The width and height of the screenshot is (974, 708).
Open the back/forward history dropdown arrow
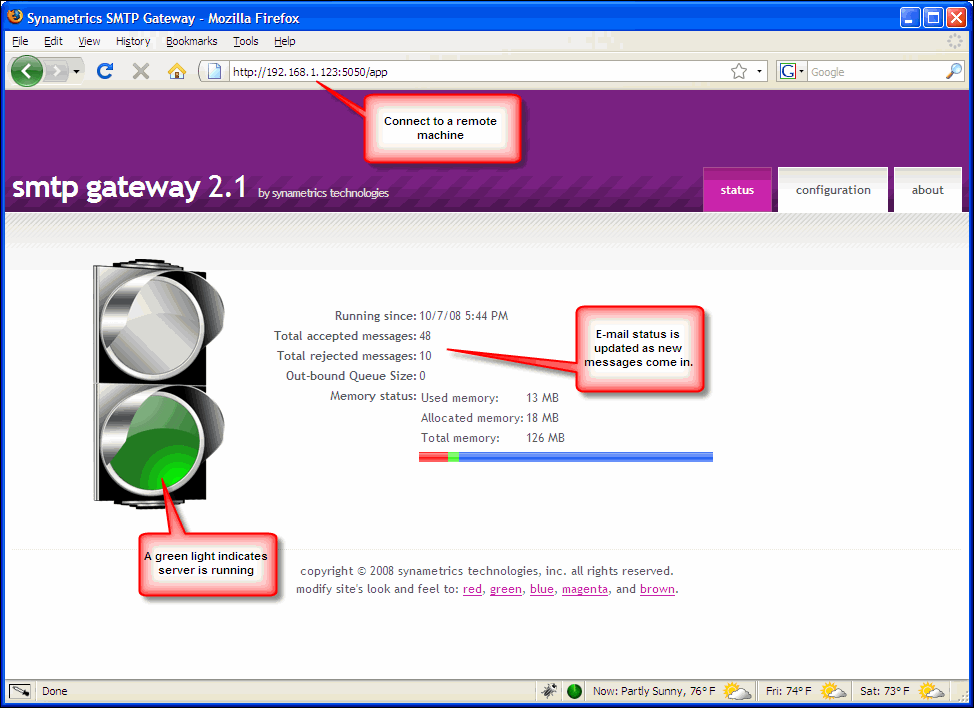[76, 71]
